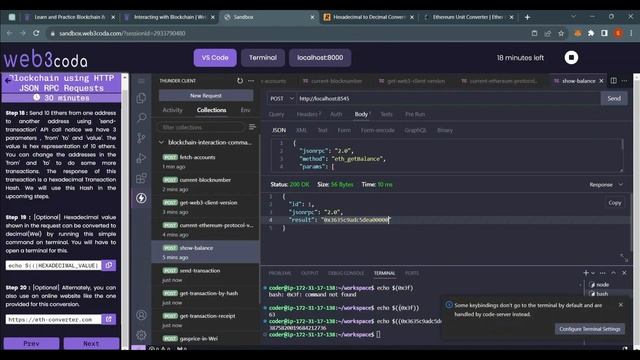The image size is (640, 360).
Task: Open a new browser tab
Action: click(x=527, y=17)
